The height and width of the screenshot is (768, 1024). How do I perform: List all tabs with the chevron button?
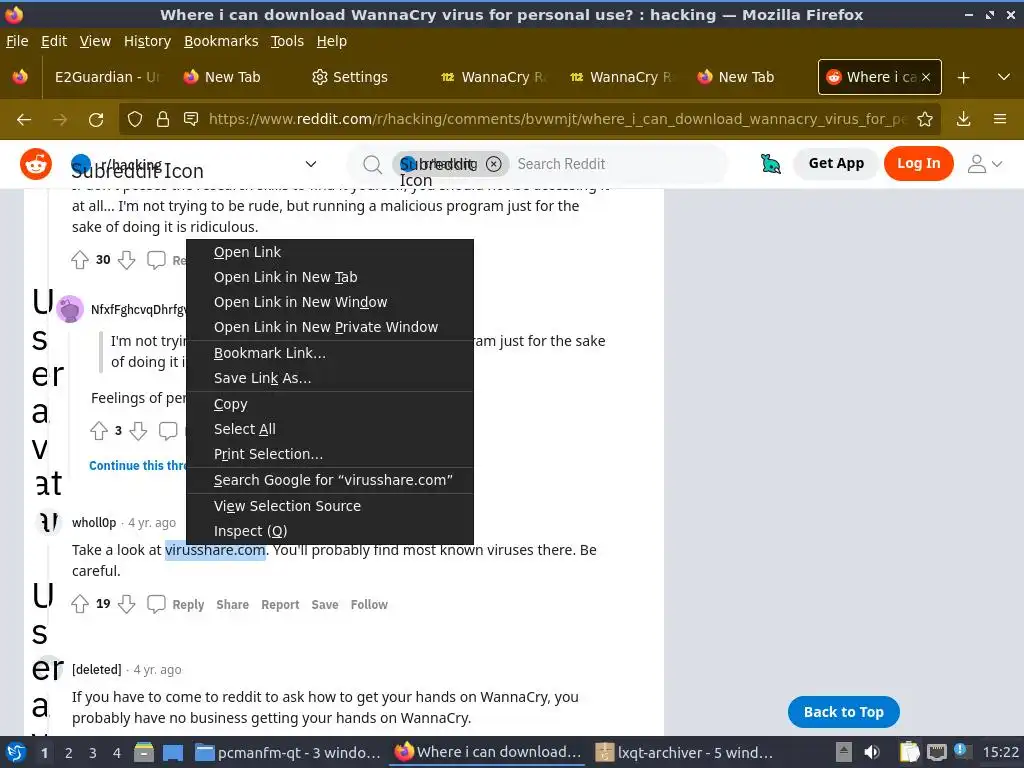coord(1004,77)
